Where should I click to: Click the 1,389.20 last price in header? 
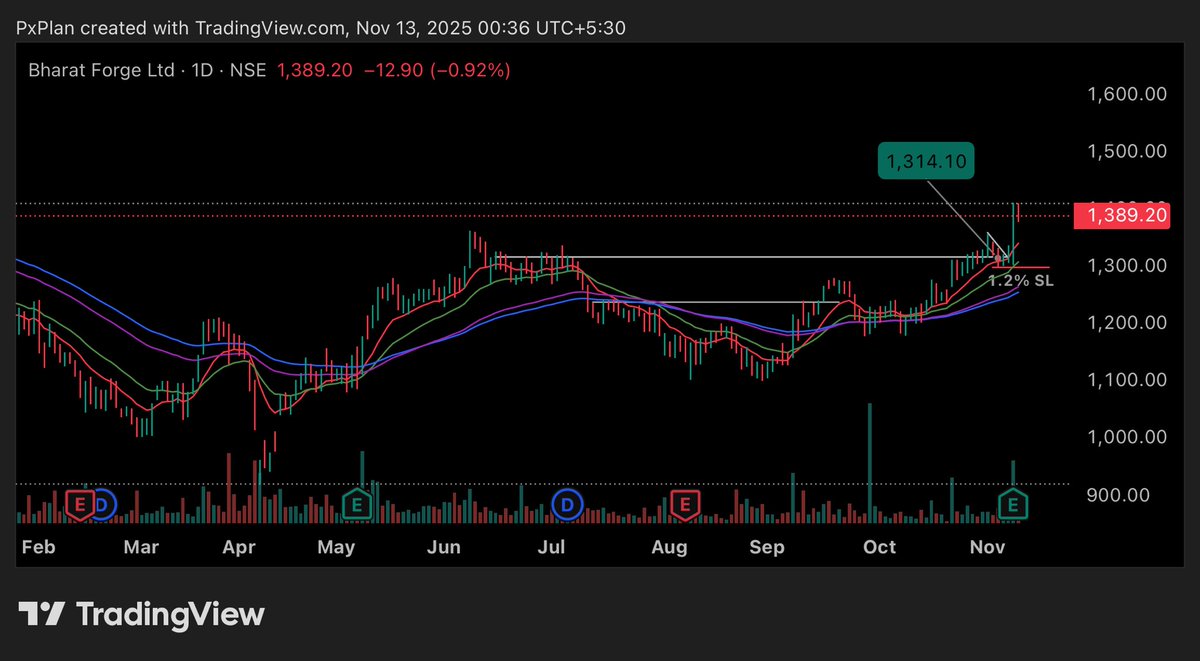click(314, 70)
